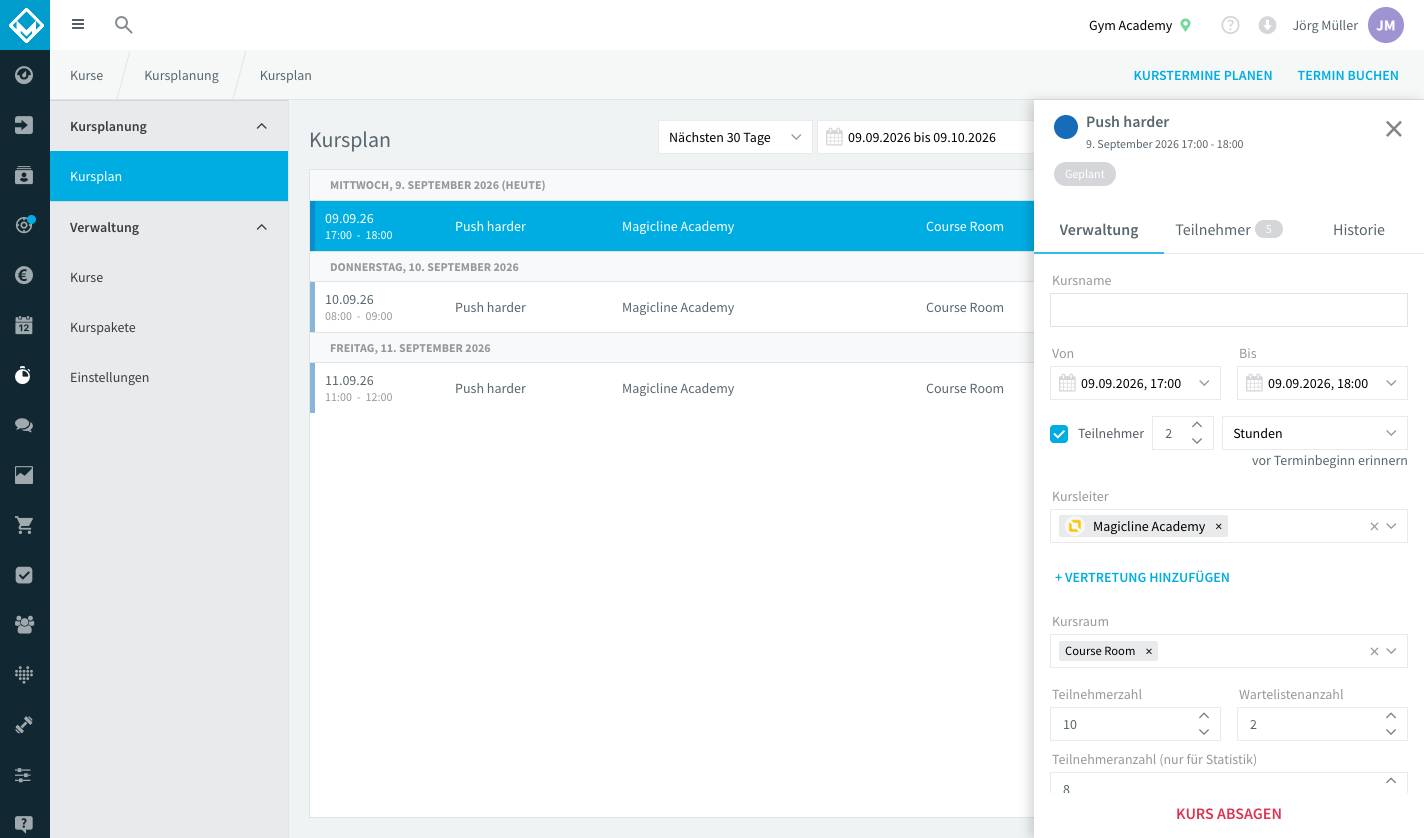This screenshot has width=1424, height=838.
Task: Close the Push harder detail panel
Action: click(x=1394, y=128)
